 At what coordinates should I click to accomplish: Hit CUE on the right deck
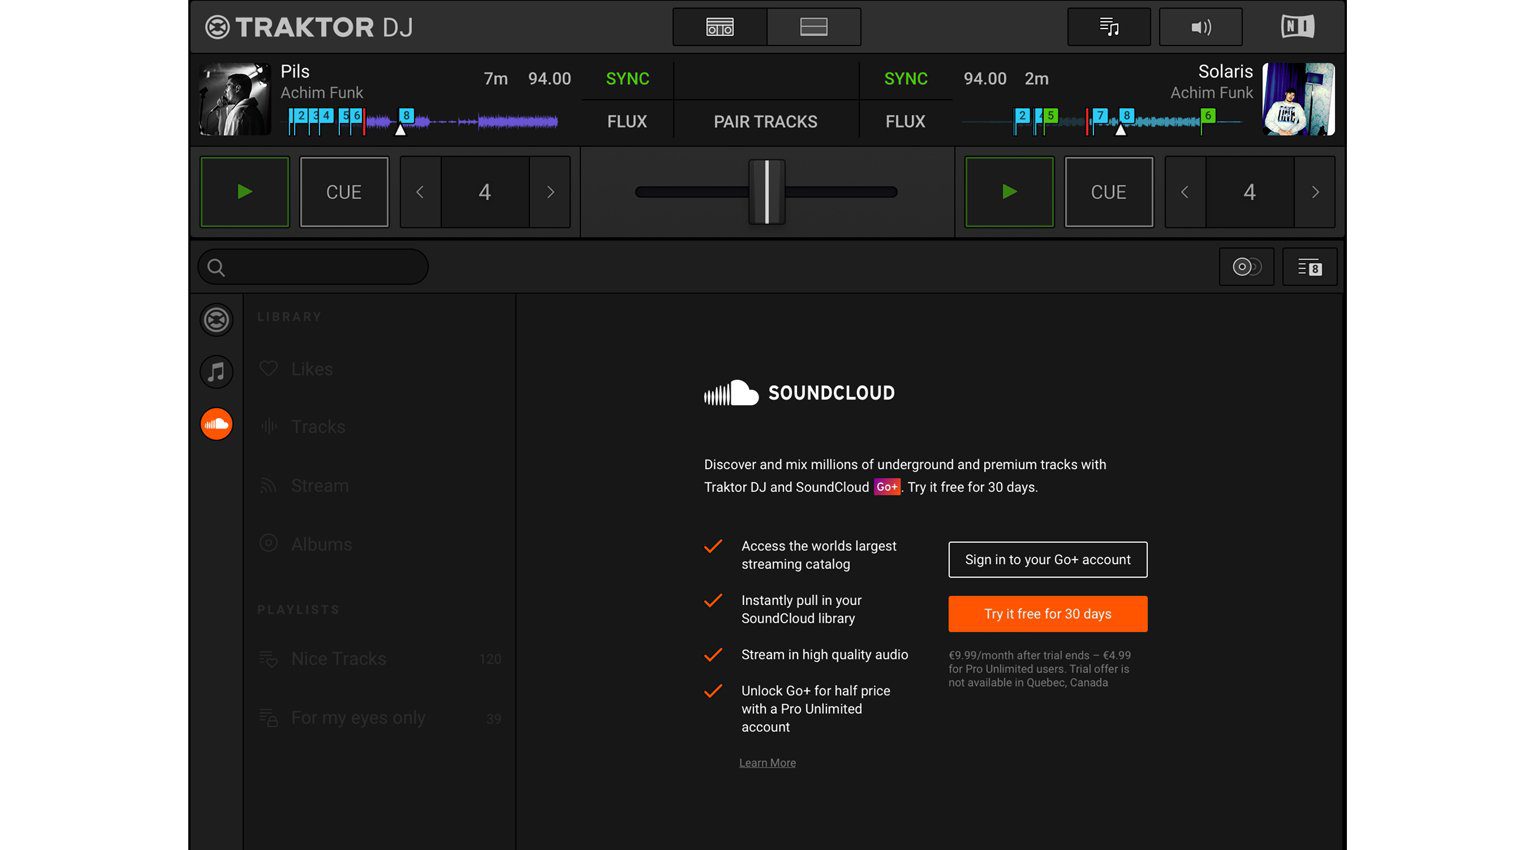pyautogui.click(x=1108, y=192)
